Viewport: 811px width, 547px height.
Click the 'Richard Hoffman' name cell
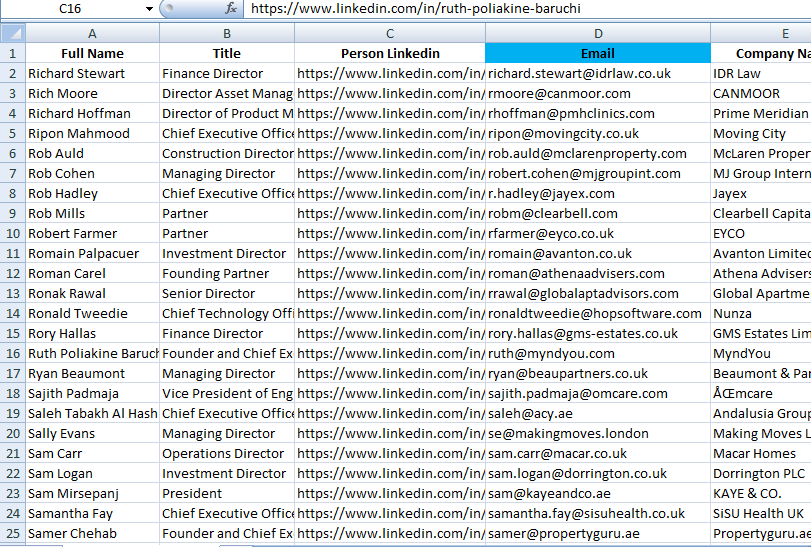[x=93, y=114]
